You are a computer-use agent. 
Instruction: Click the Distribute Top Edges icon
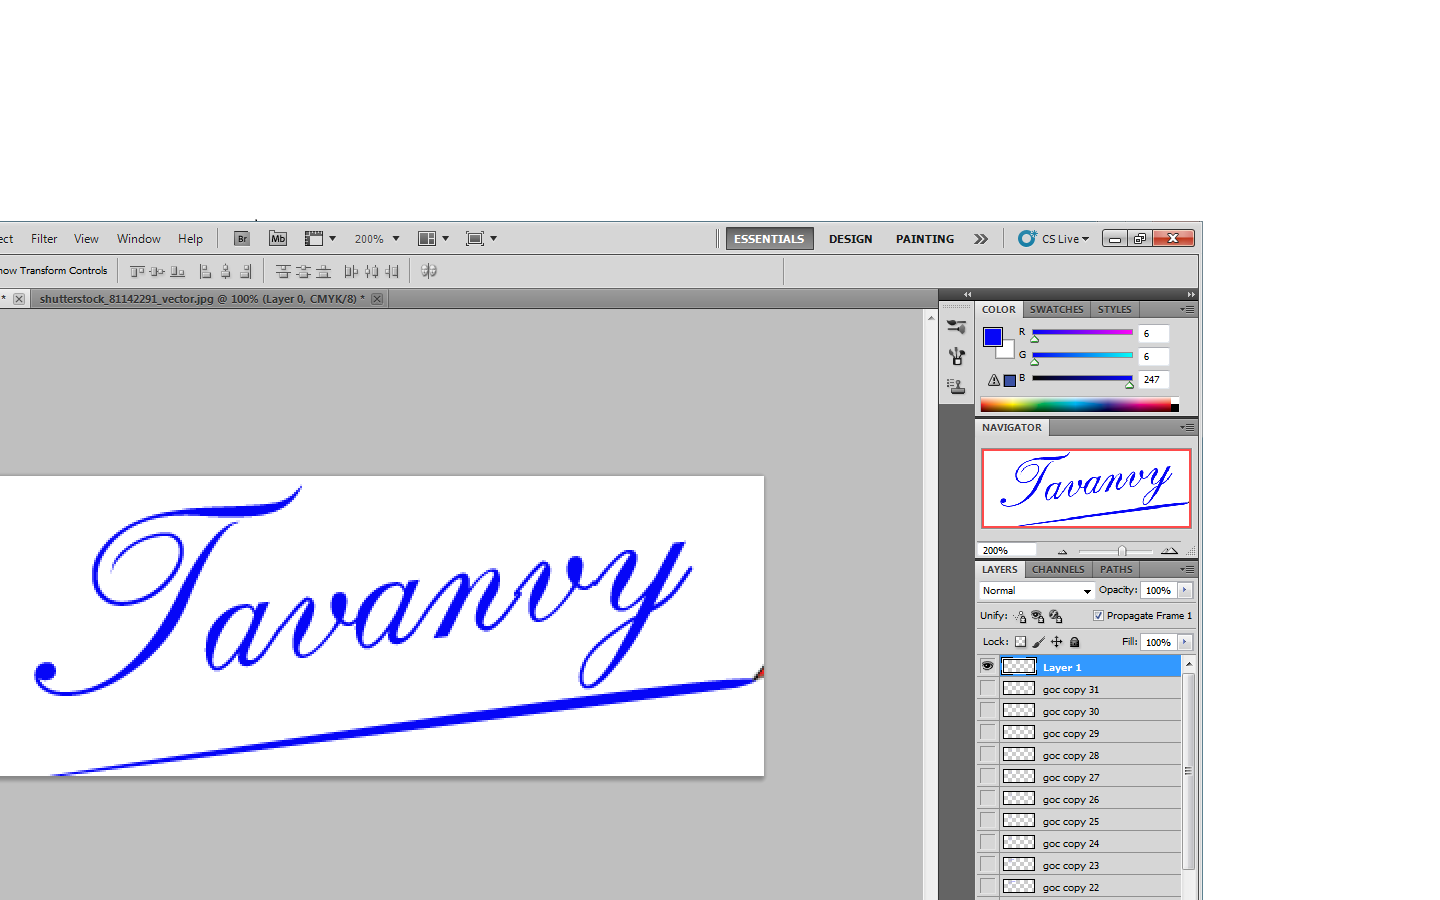283,271
